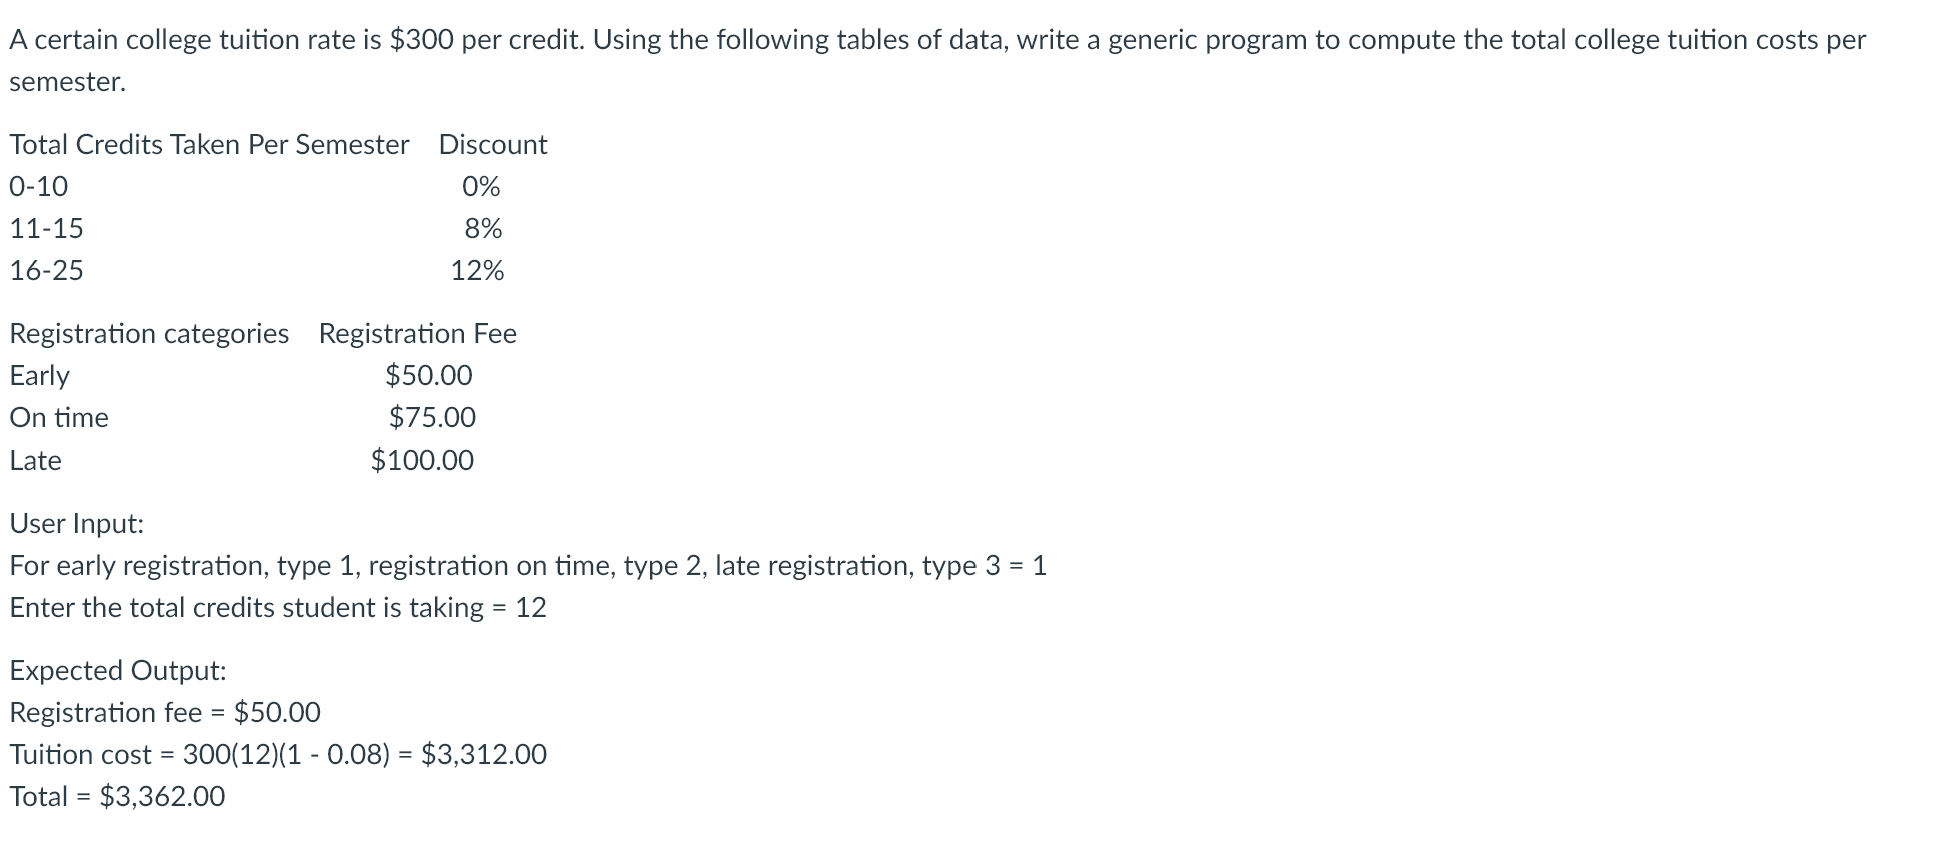Click the Late registration category
This screenshot has height=862, width=1946.
[x=36, y=461]
